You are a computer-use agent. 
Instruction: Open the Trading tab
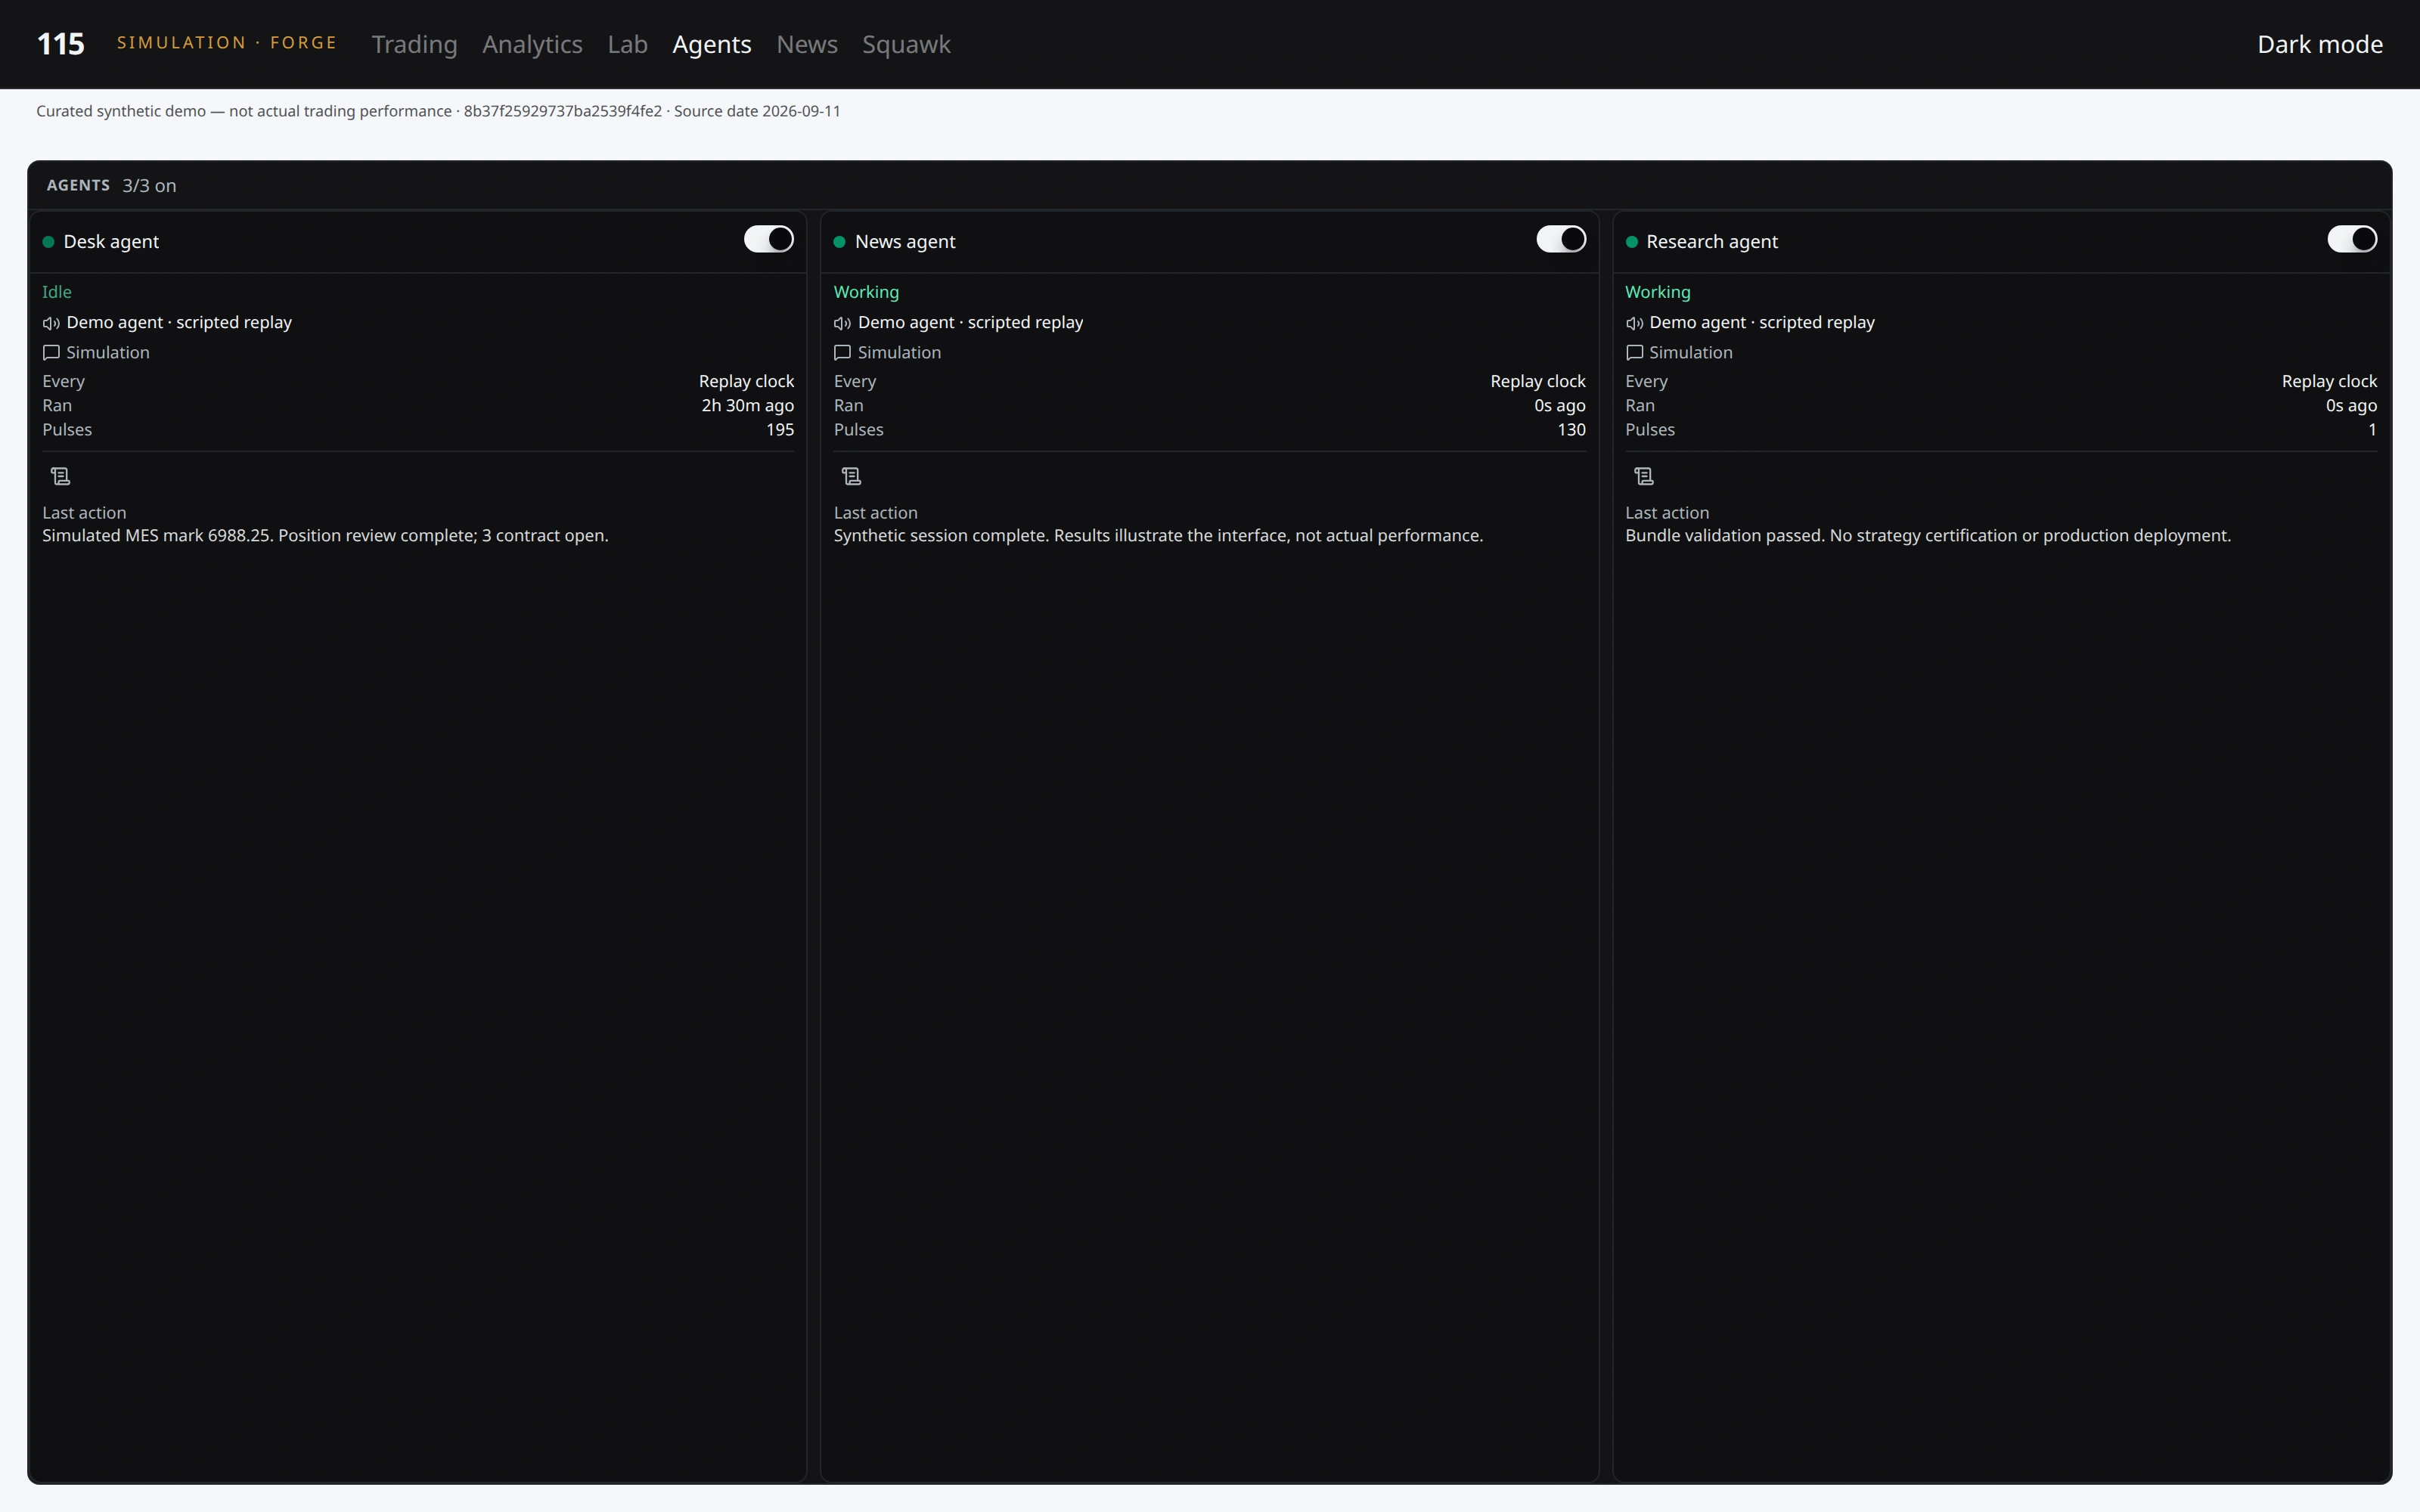pyautogui.click(x=414, y=44)
